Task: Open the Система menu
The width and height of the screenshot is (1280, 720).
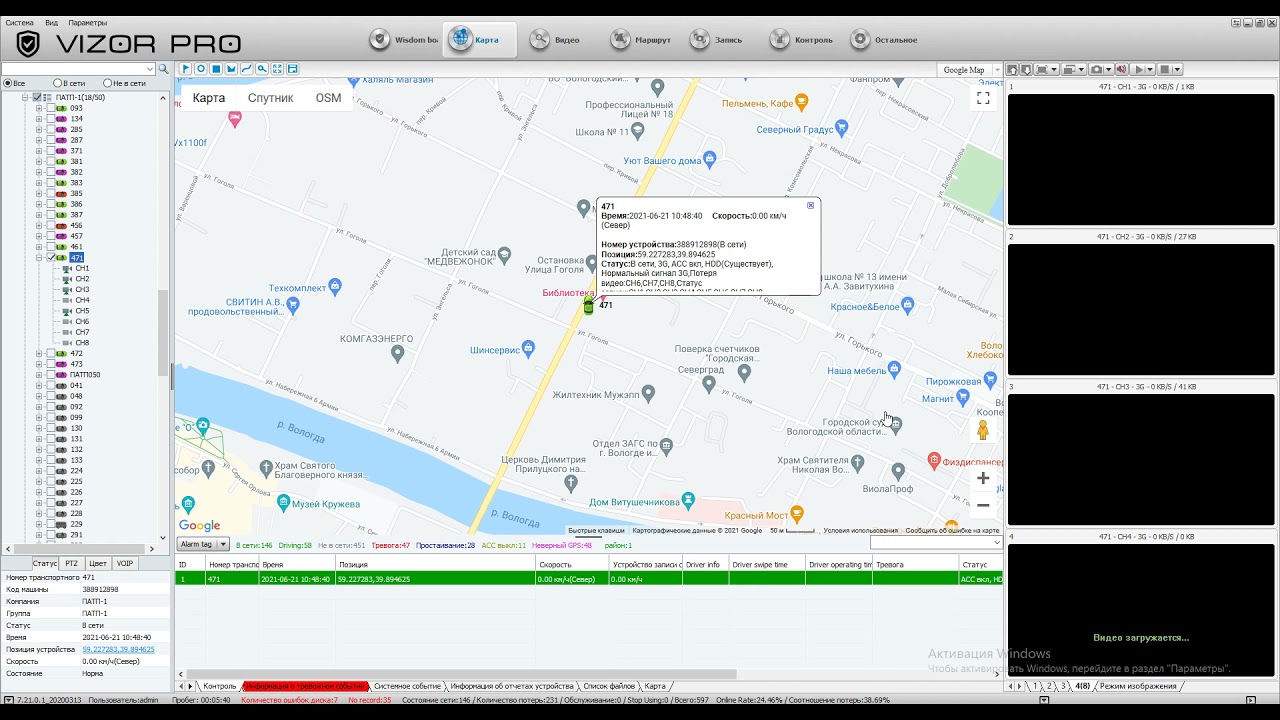Action: (19, 22)
